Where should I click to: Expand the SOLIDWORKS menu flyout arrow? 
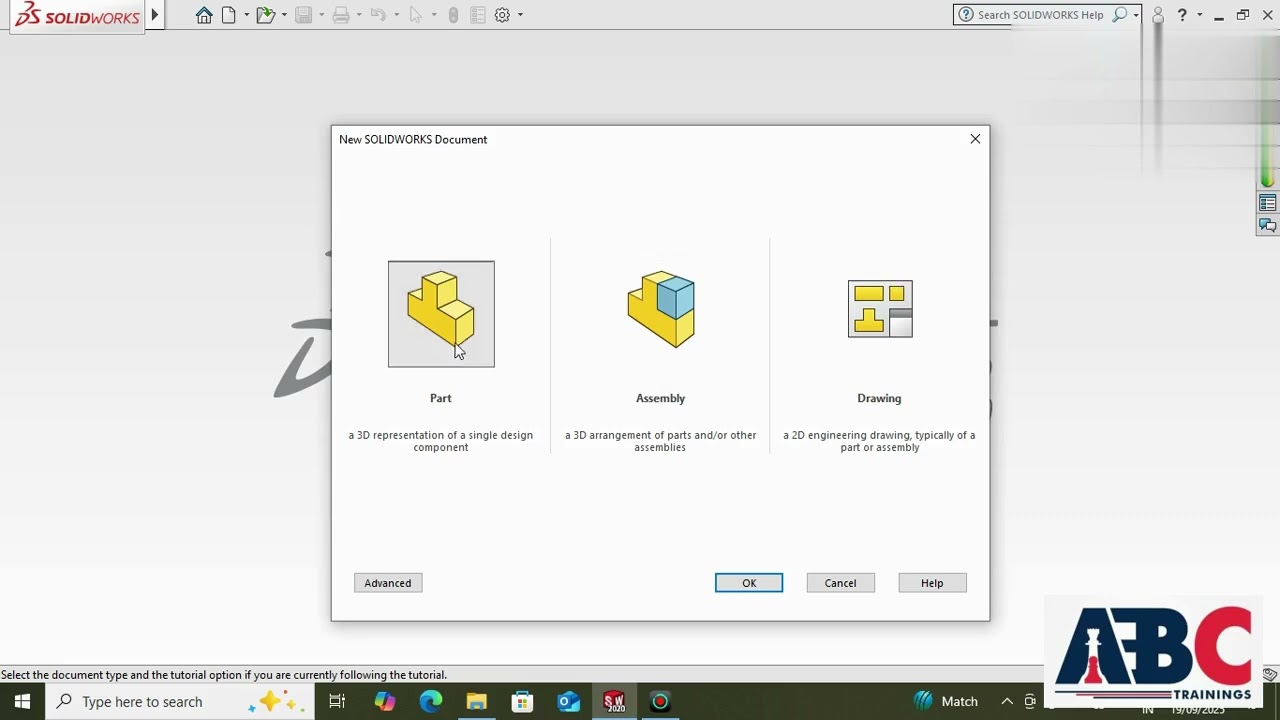(155, 15)
